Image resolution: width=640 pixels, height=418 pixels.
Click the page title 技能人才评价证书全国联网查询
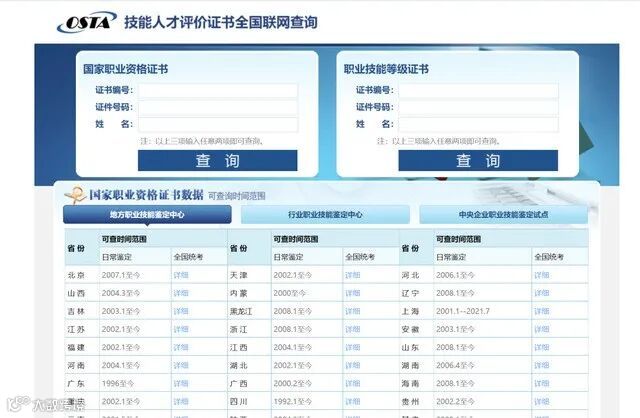point(221,22)
